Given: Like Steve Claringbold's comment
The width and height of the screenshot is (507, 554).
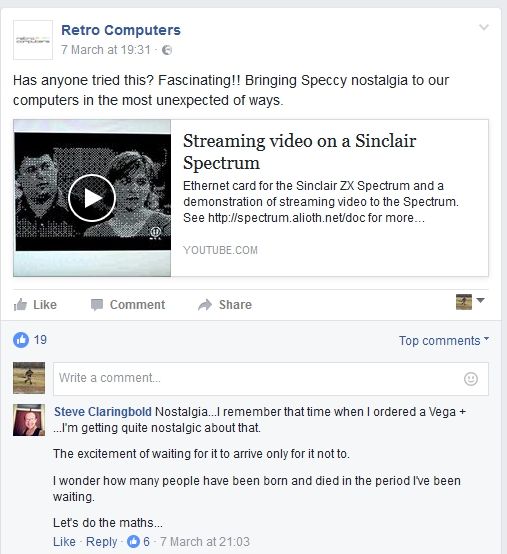Looking at the screenshot, I should [64, 541].
